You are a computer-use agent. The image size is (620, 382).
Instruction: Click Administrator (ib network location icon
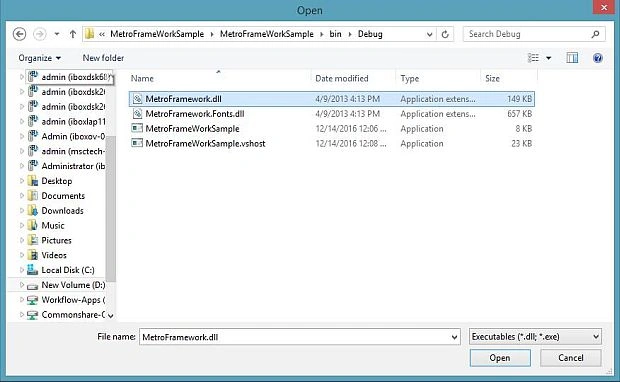33,166
